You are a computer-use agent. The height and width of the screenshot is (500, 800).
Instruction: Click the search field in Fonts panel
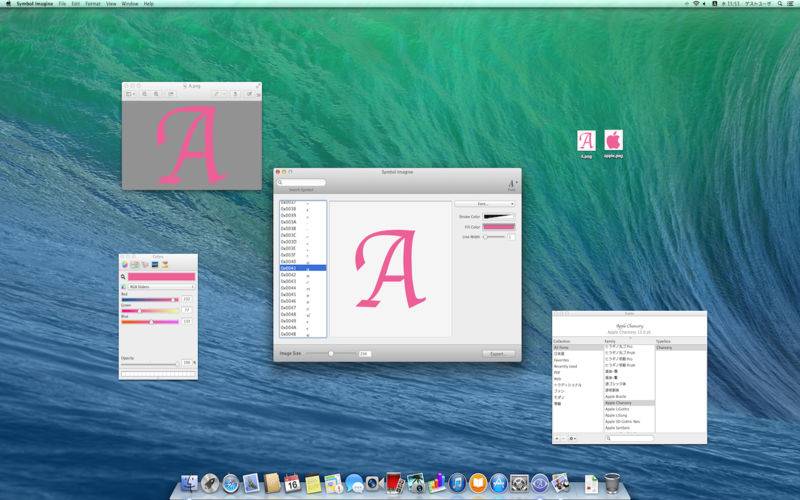point(629,438)
